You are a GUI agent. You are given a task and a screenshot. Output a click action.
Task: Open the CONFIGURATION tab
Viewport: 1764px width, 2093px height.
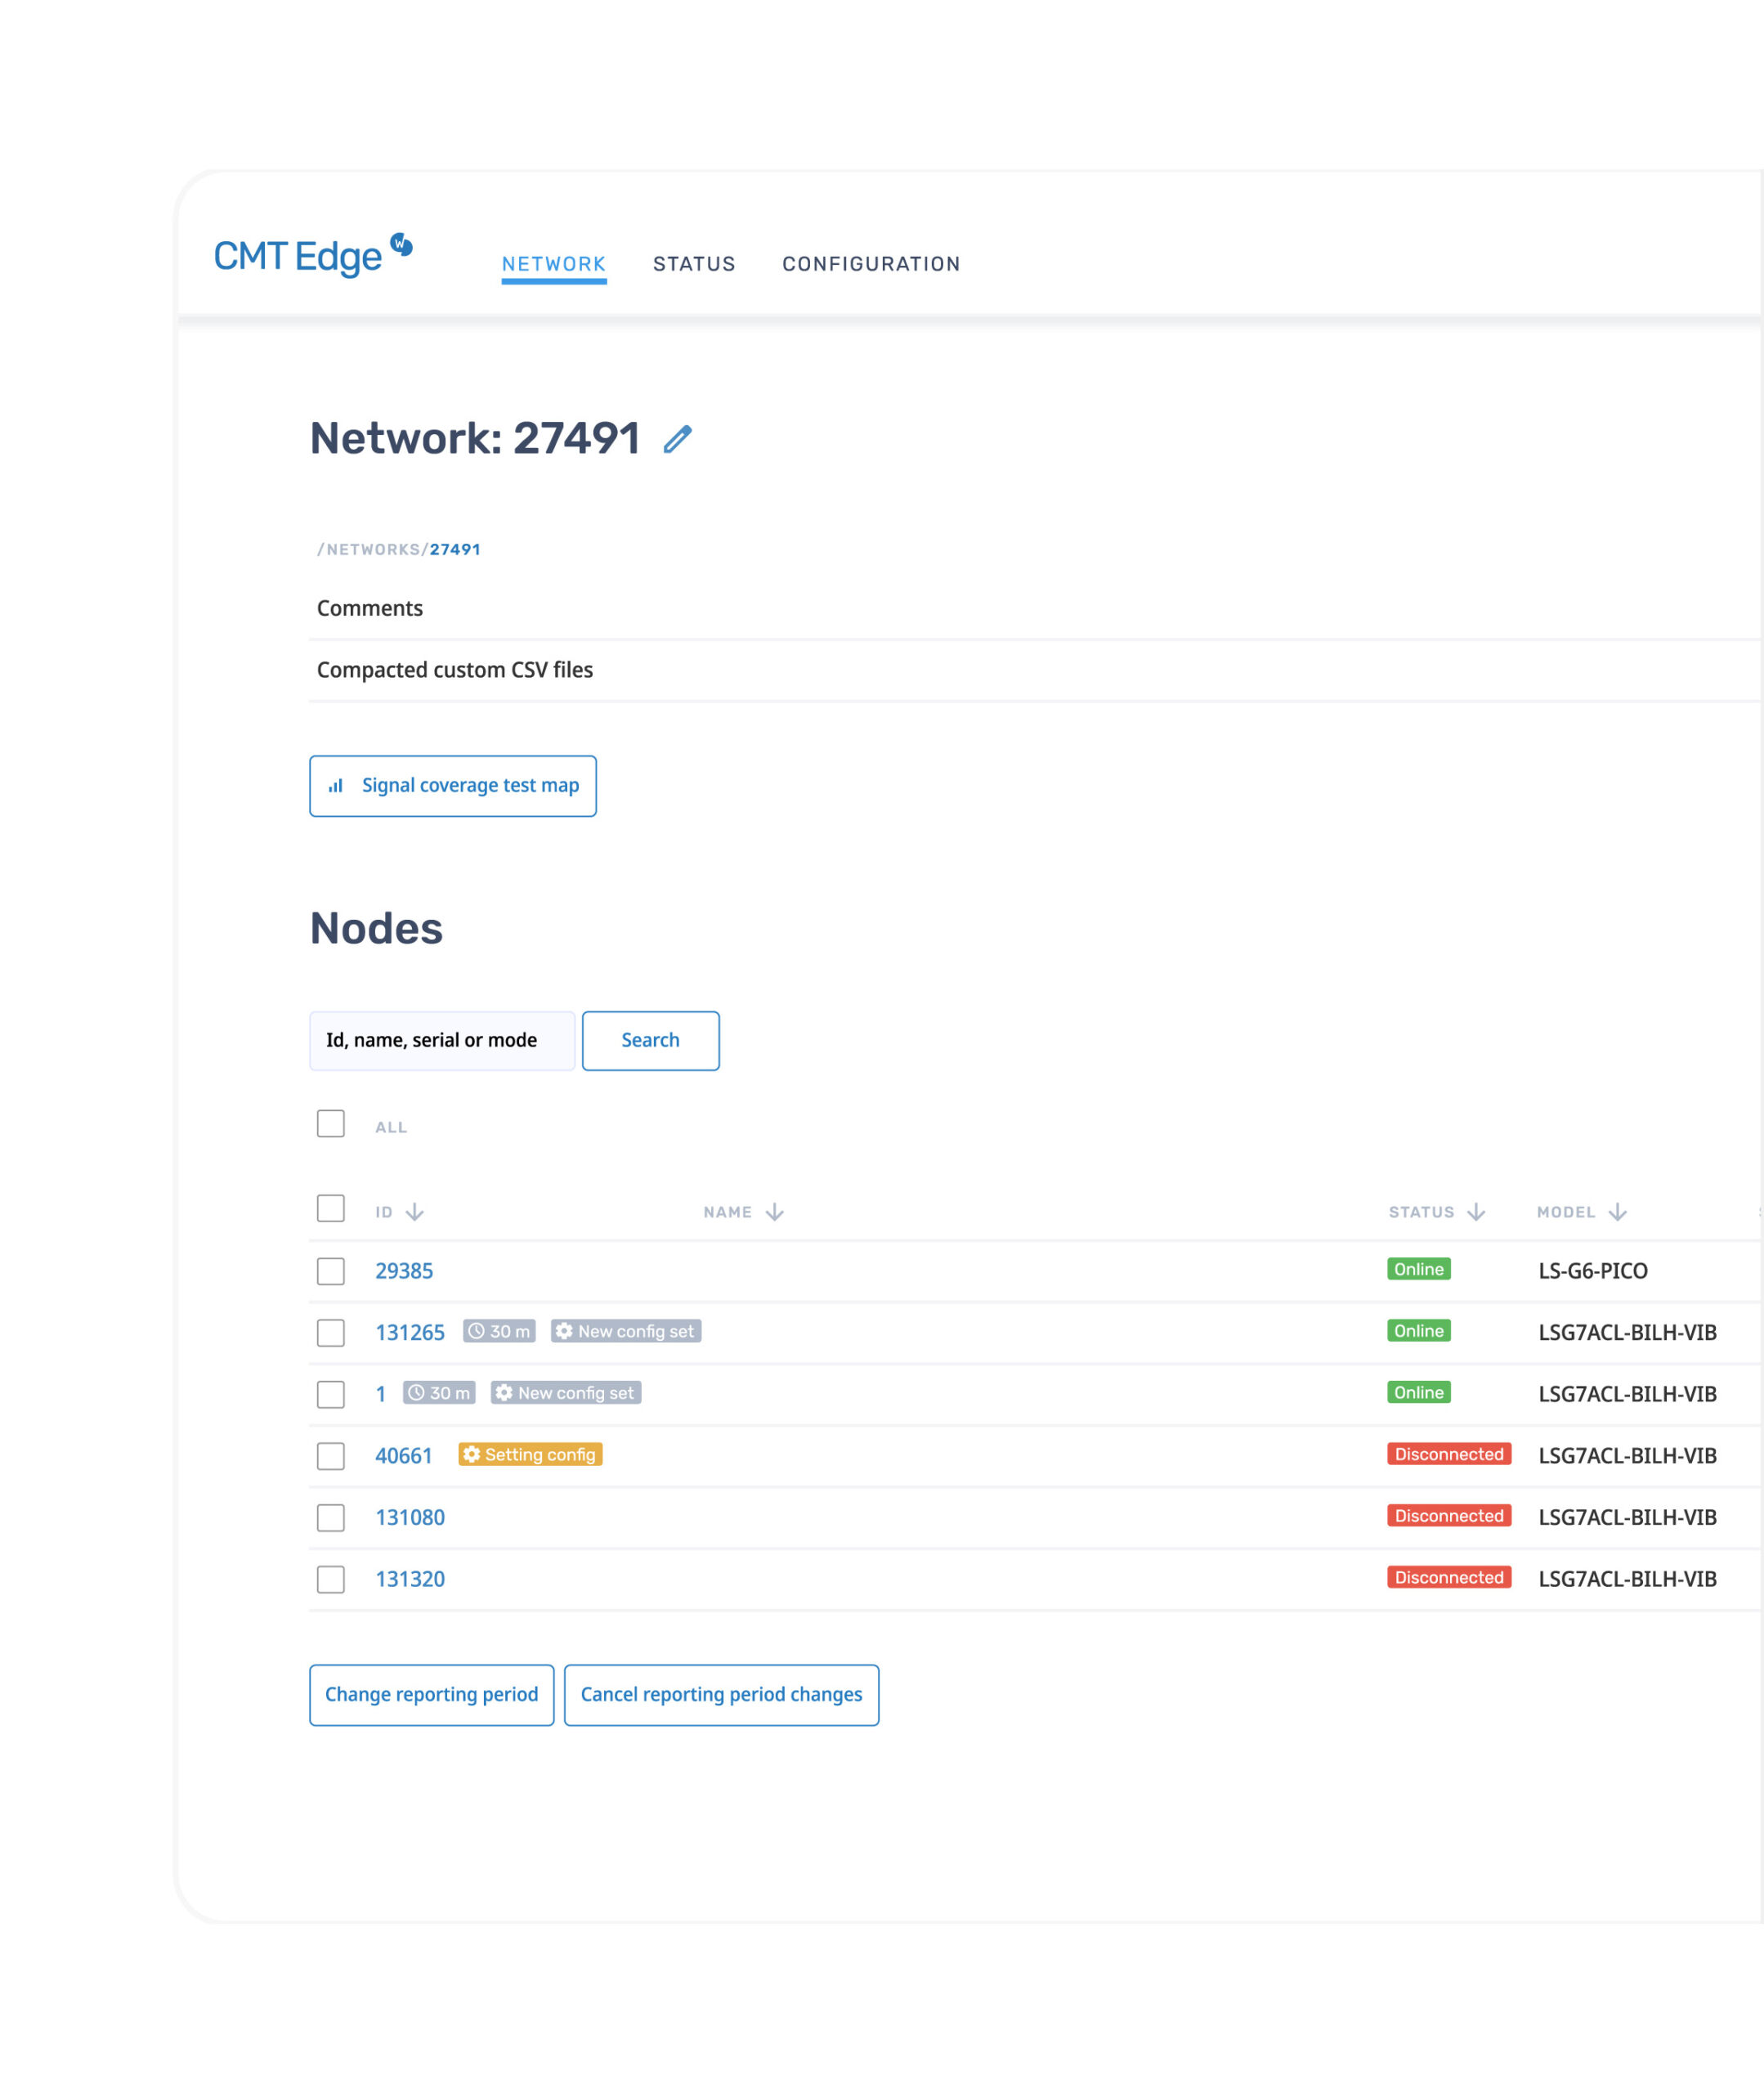pos(871,263)
